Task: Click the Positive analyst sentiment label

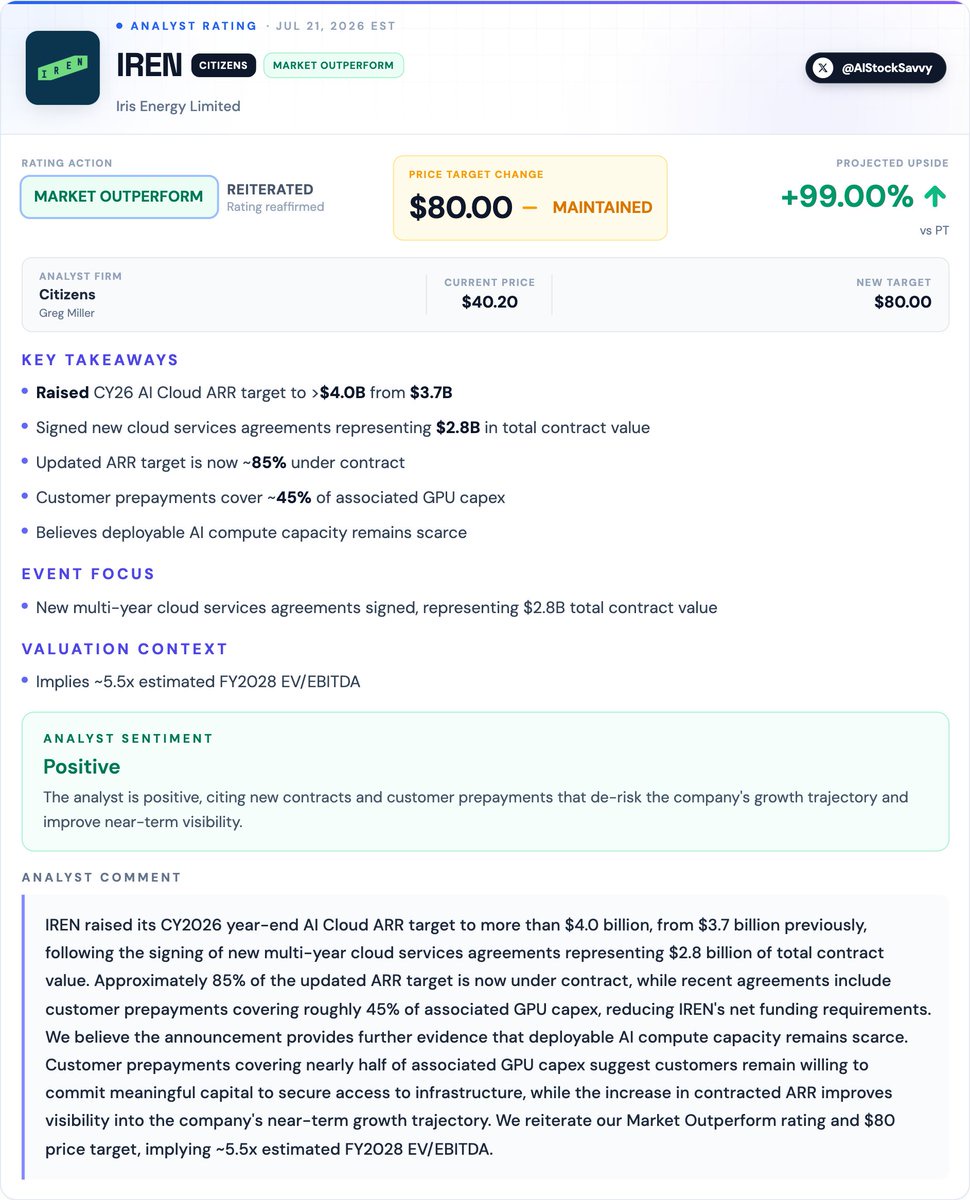Action: (x=82, y=767)
